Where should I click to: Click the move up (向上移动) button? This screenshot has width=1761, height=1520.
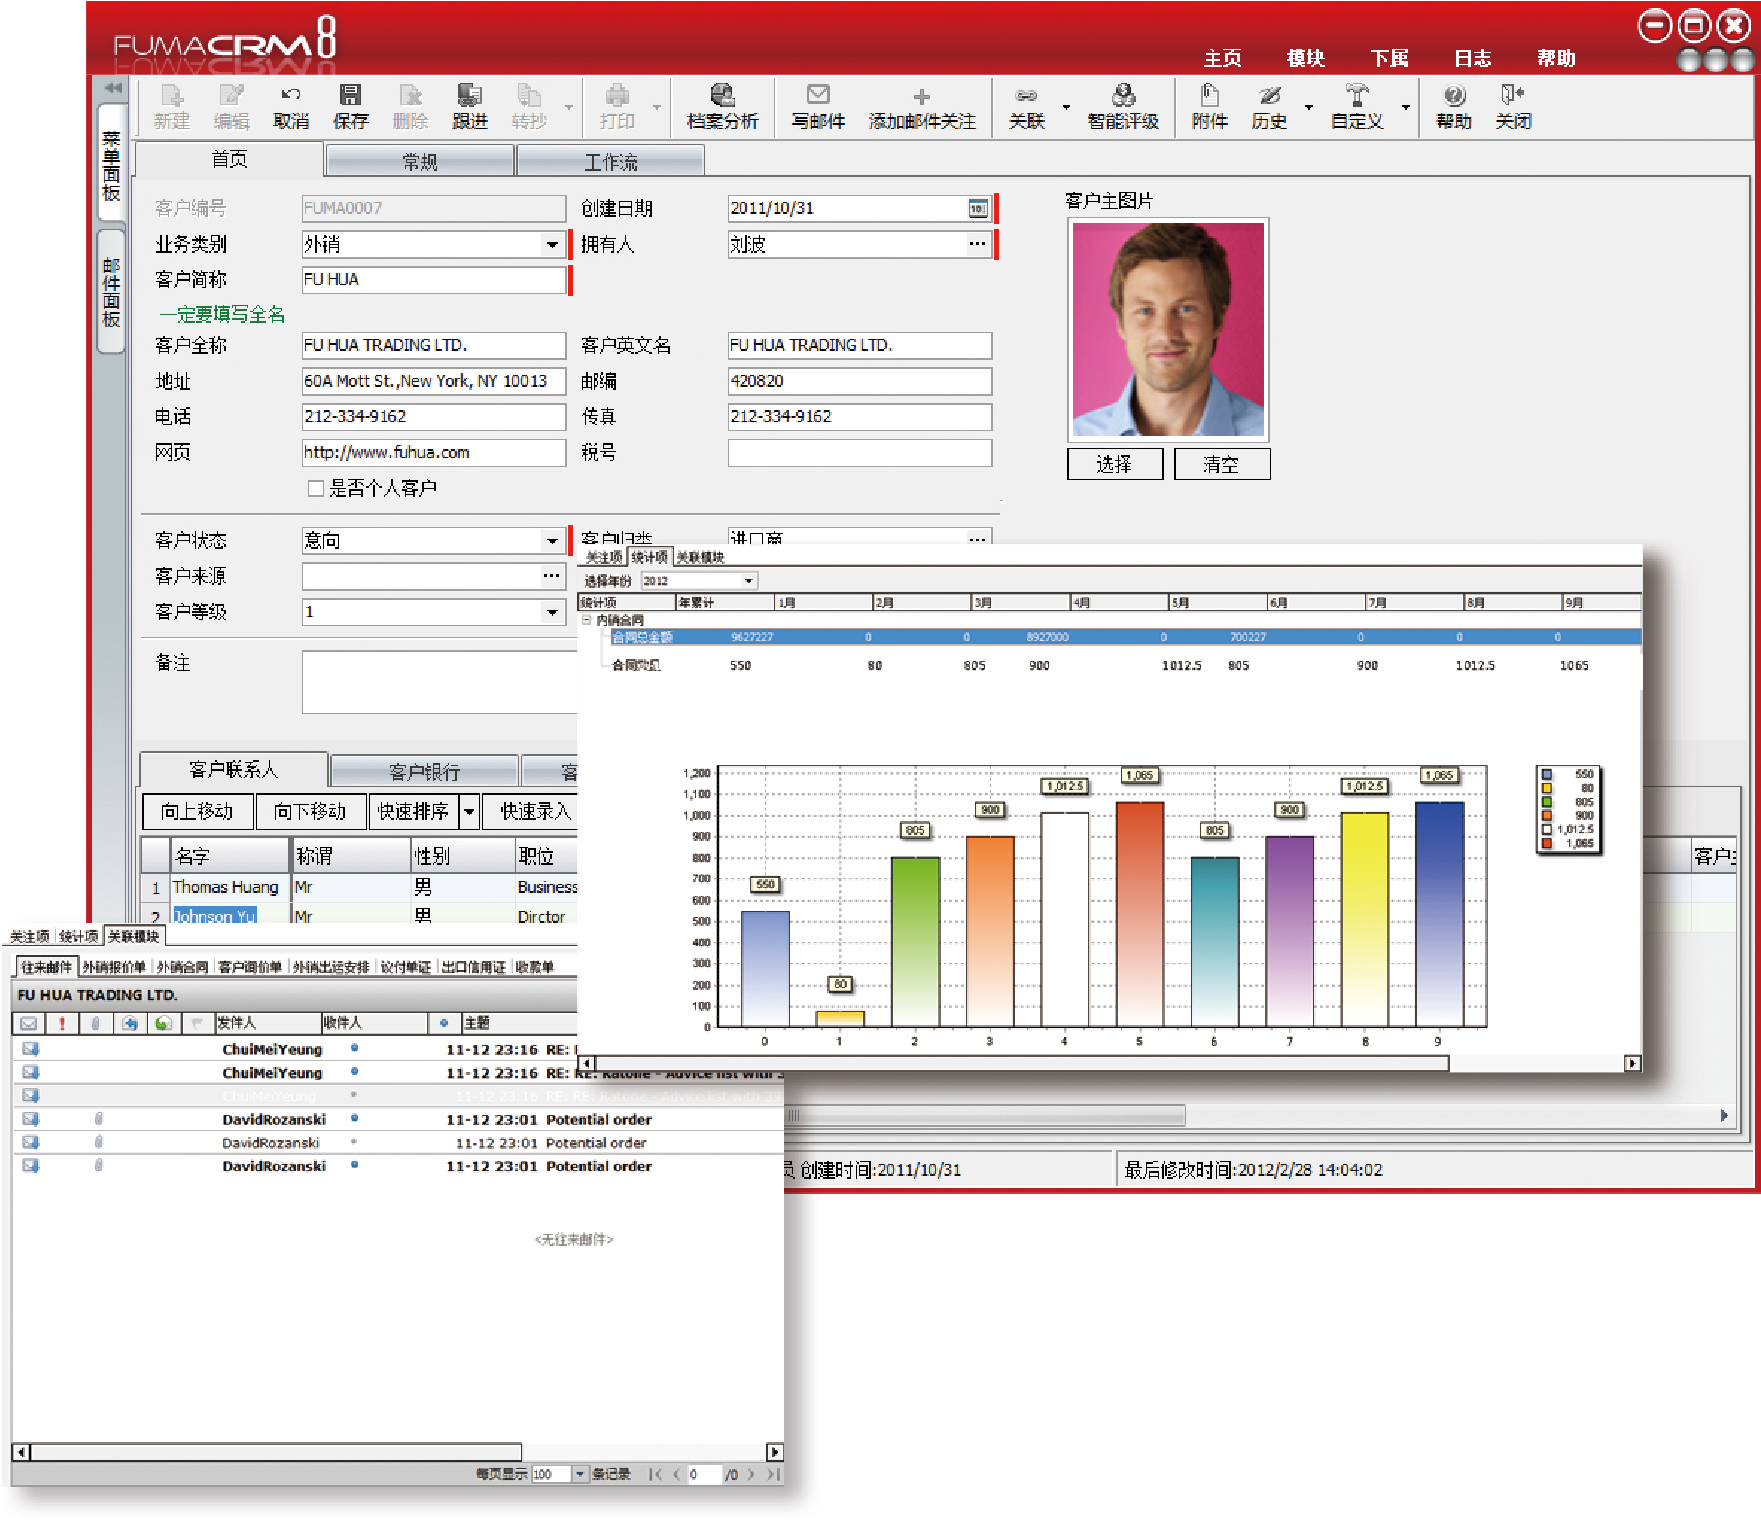pyautogui.click(x=197, y=811)
